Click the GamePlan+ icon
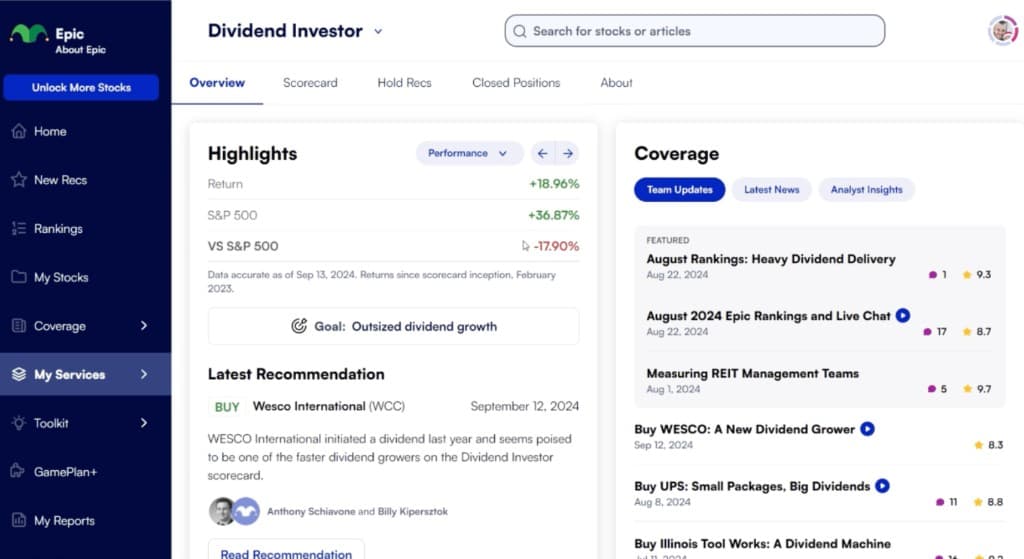The image size is (1024, 559). coord(18,471)
